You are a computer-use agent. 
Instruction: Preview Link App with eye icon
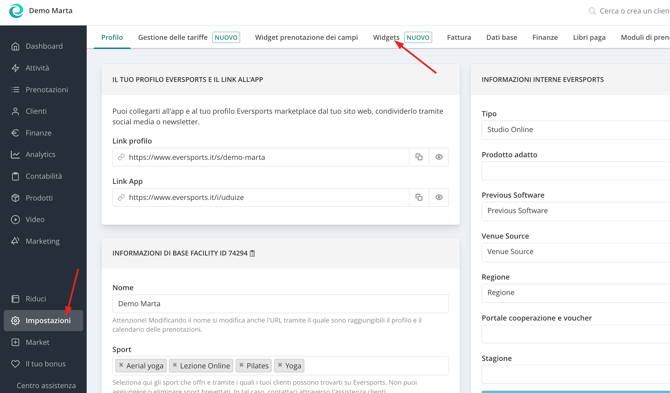click(x=439, y=197)
